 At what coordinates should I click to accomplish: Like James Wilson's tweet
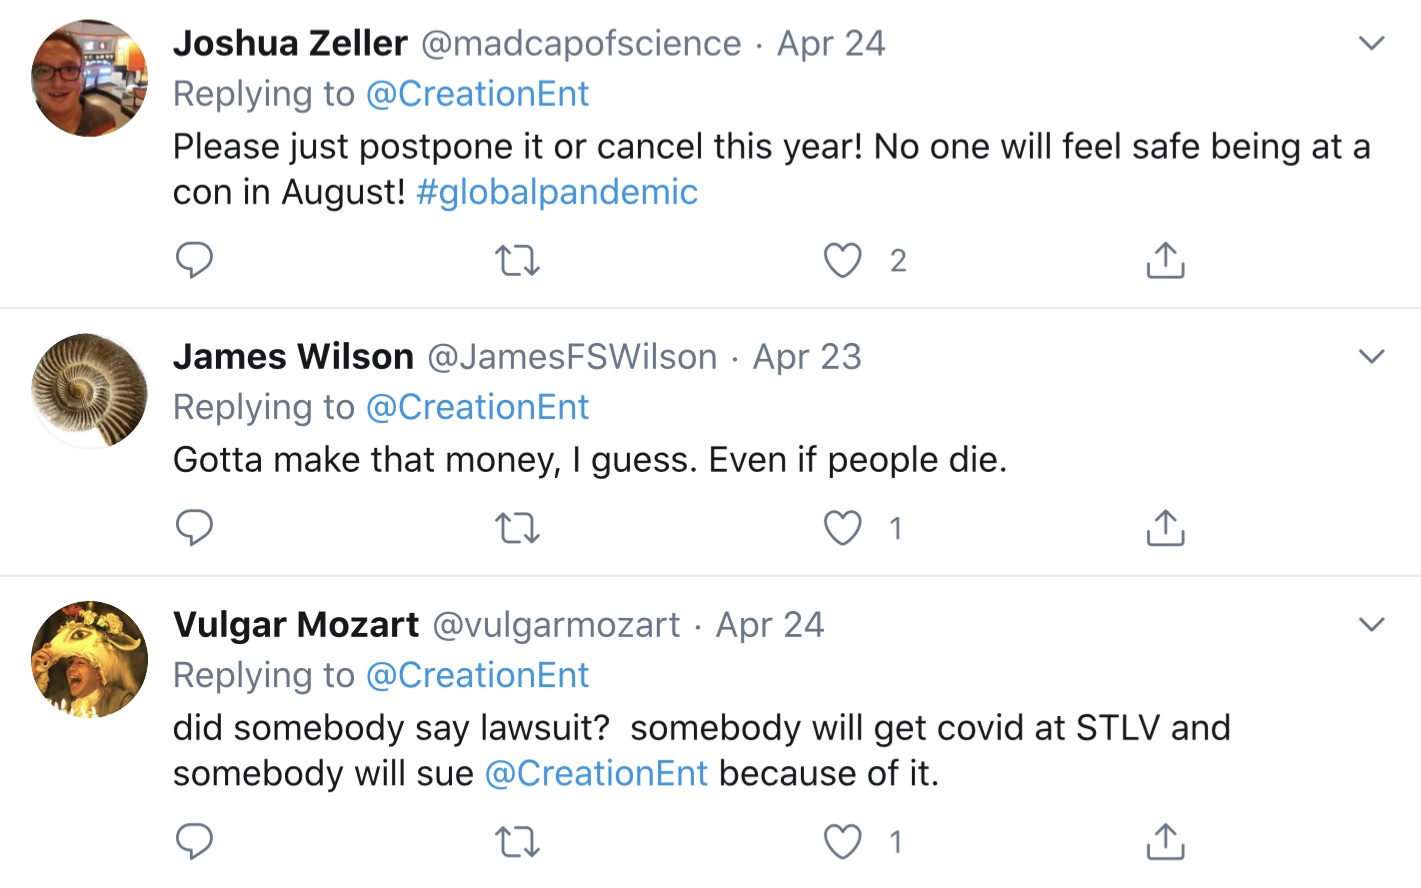tap(842, 528)
